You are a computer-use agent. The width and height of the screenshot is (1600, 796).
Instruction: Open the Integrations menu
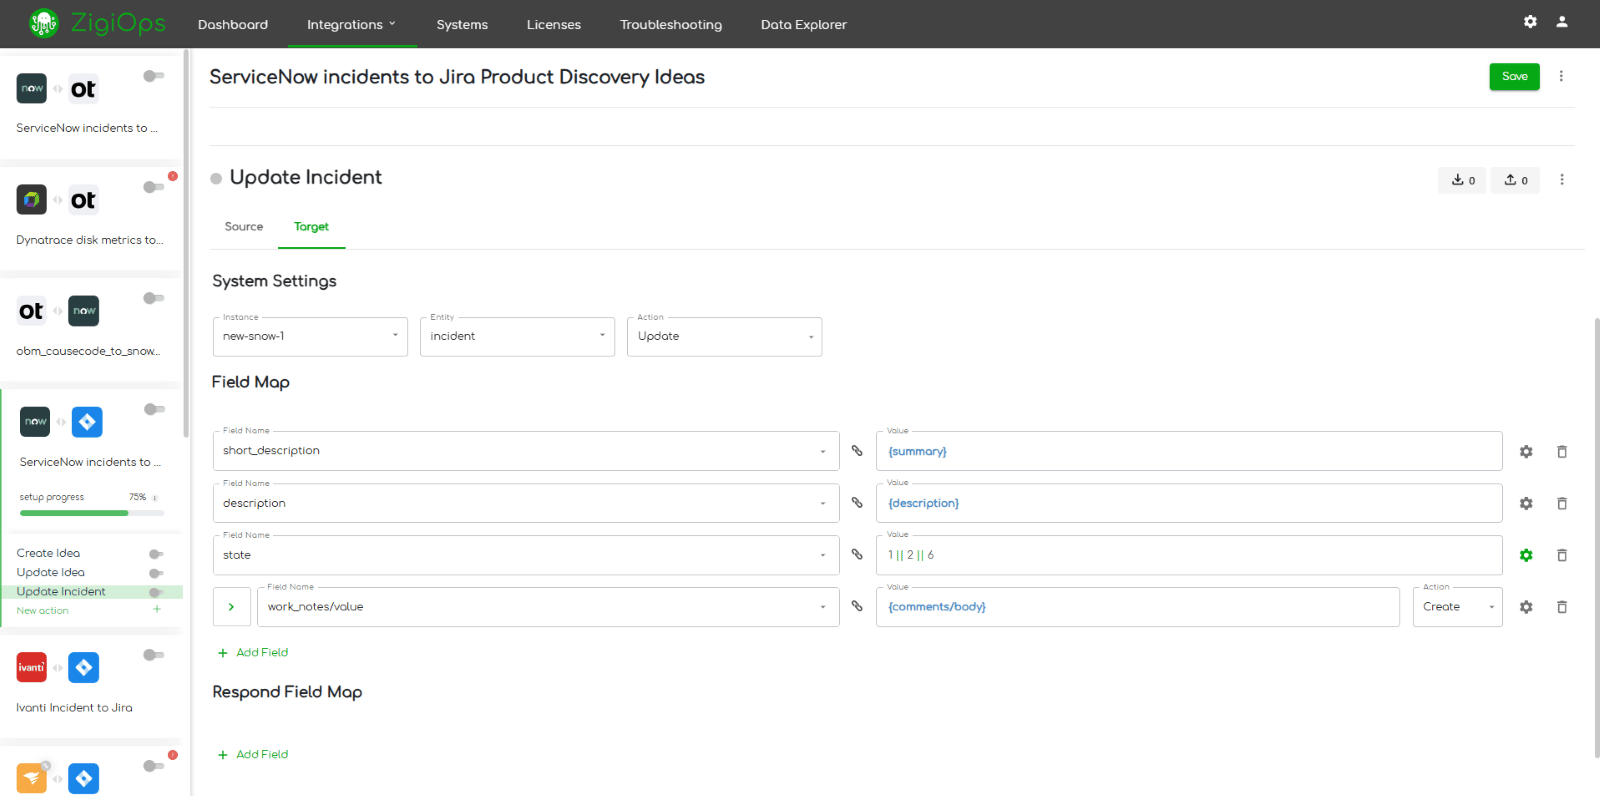(x=351, y=24)
